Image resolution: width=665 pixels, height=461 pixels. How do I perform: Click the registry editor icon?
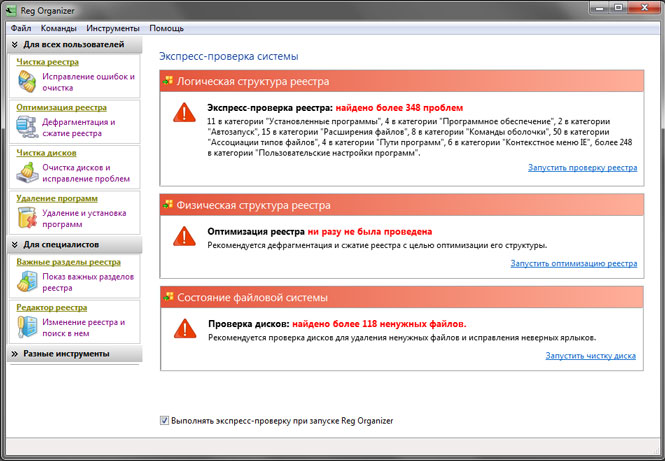point(27,327)
